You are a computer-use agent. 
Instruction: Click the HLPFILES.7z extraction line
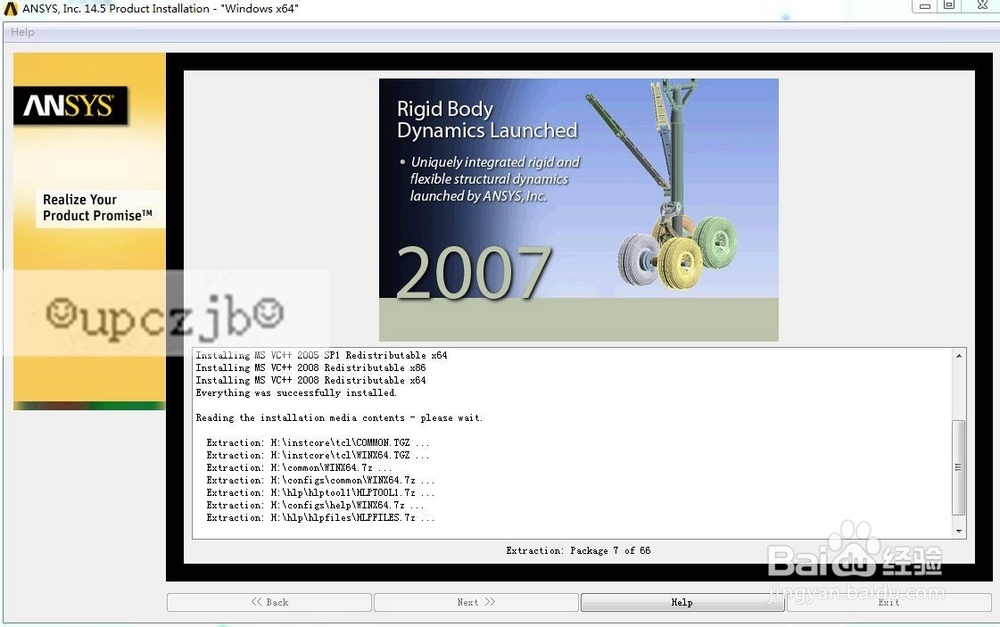tap(320, 518)
